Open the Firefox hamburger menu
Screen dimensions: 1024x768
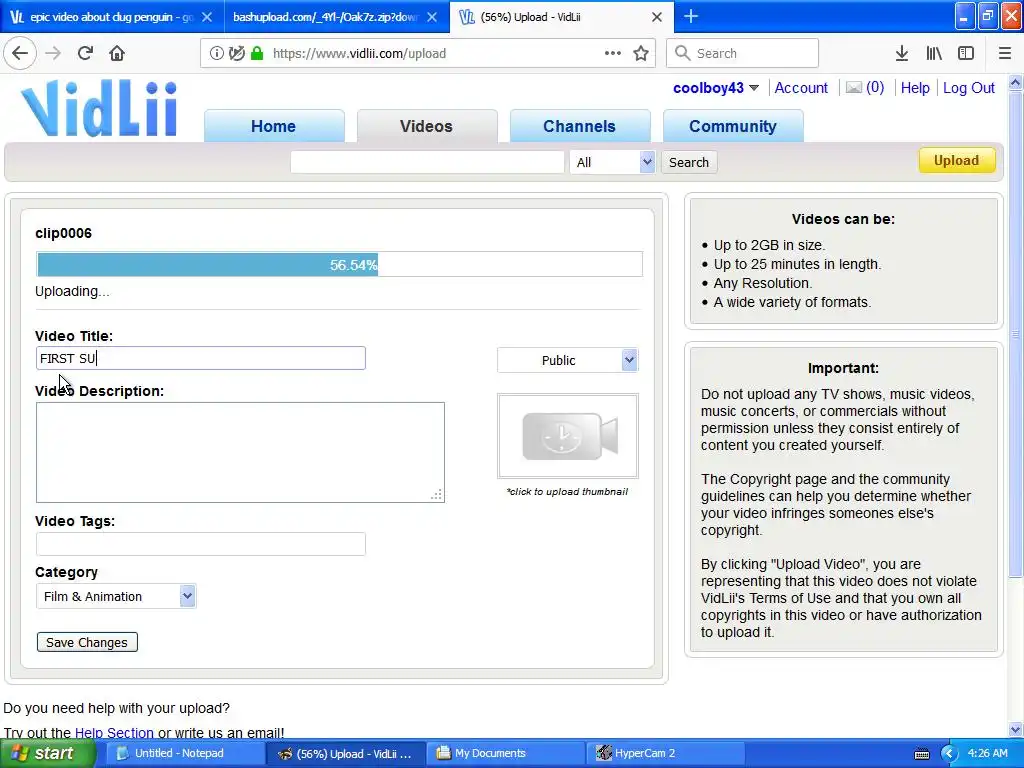[1005, 53]
